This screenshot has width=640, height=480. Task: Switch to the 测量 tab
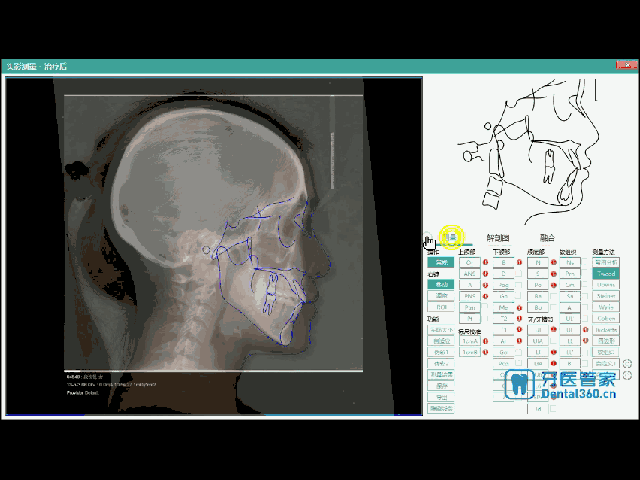click(x=450, y=238)
